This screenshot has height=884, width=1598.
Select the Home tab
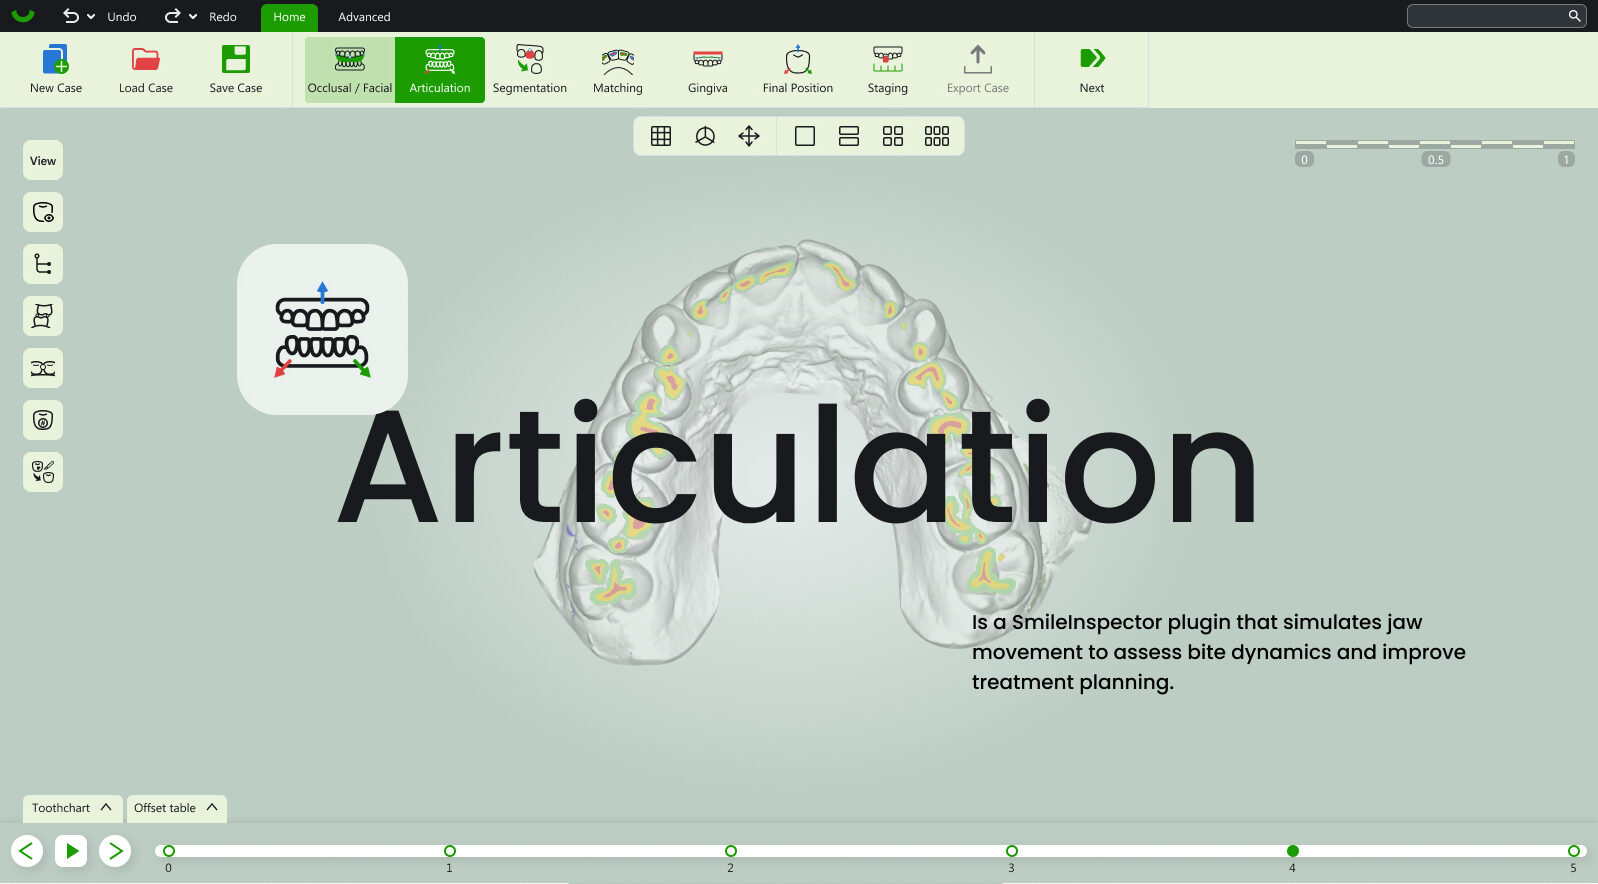click(x=289, y=17)
